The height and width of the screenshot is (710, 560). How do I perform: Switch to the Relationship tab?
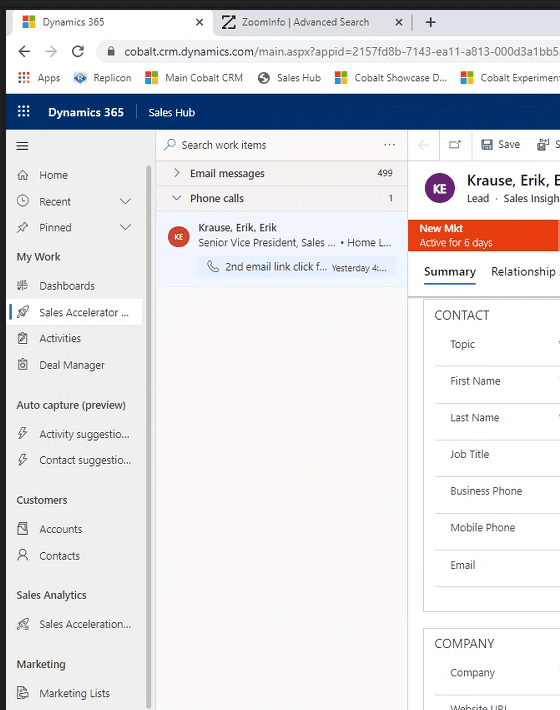(x=523, y=272)
